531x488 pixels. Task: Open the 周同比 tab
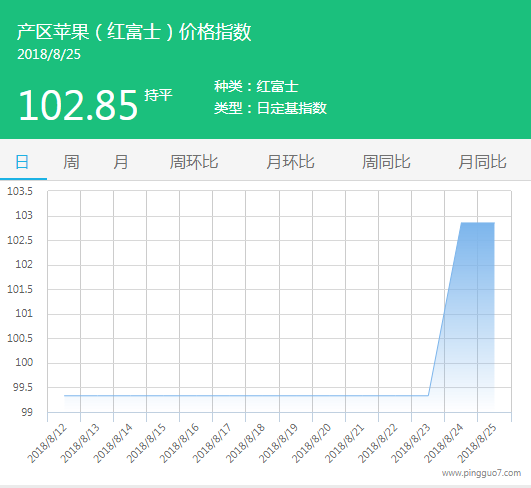pos(386,162)
